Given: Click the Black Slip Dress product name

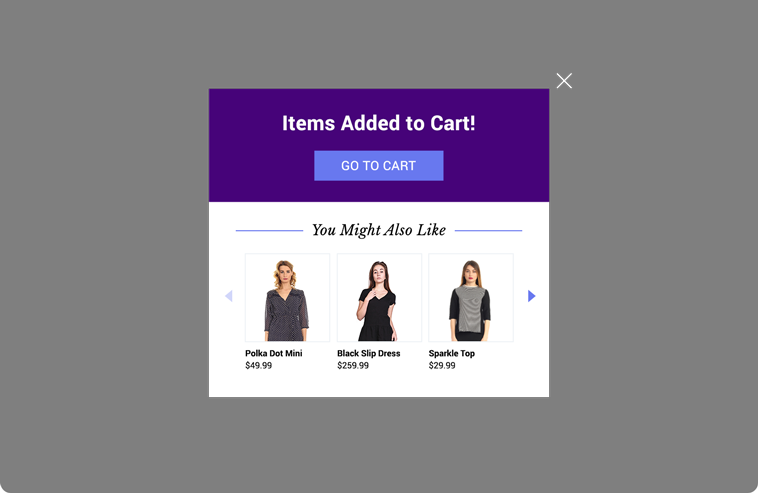Looking at the screenshot, I should point(368,353).
